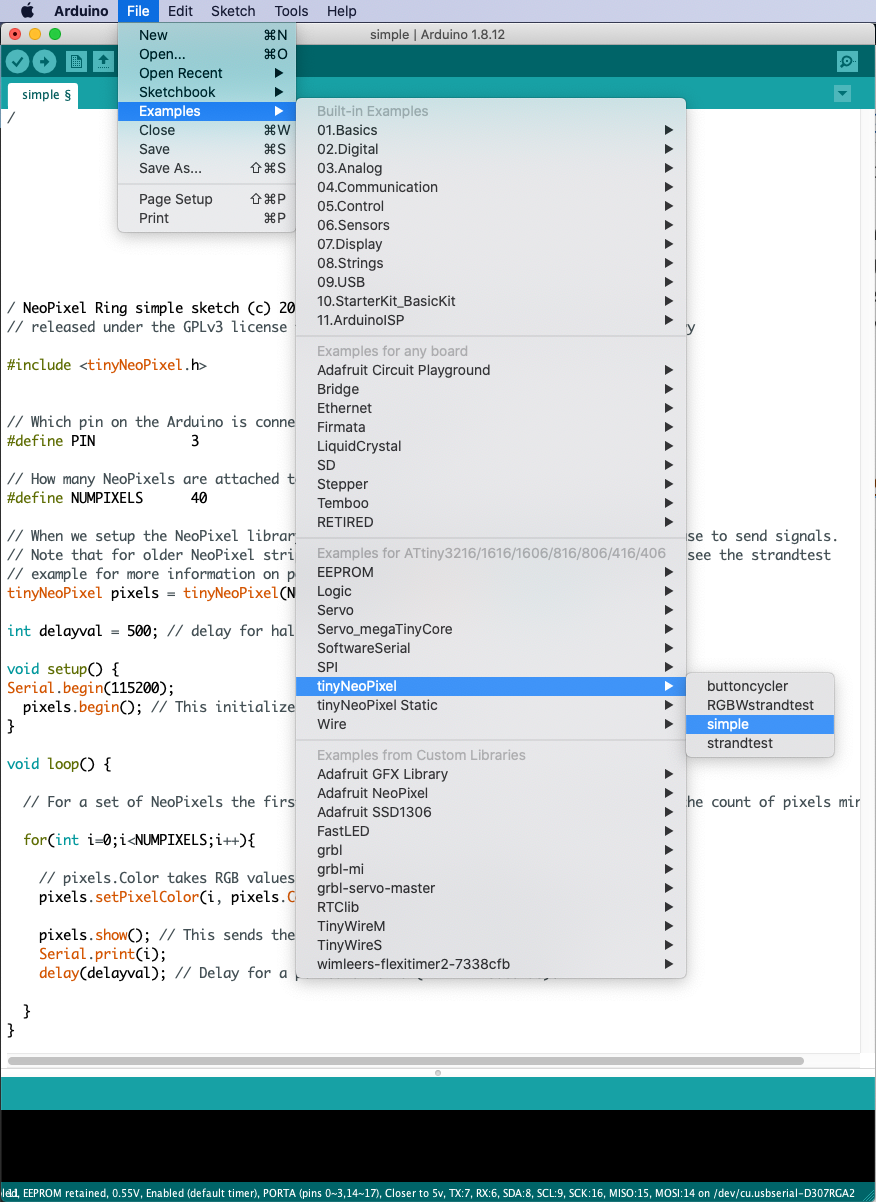Open the SD examples entry
Viewport: 876px width, 1202px height.
click(491, 465)
